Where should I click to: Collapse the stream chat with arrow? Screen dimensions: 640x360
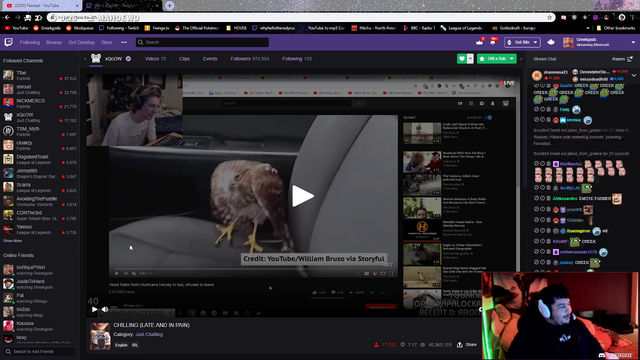point(521,59)
